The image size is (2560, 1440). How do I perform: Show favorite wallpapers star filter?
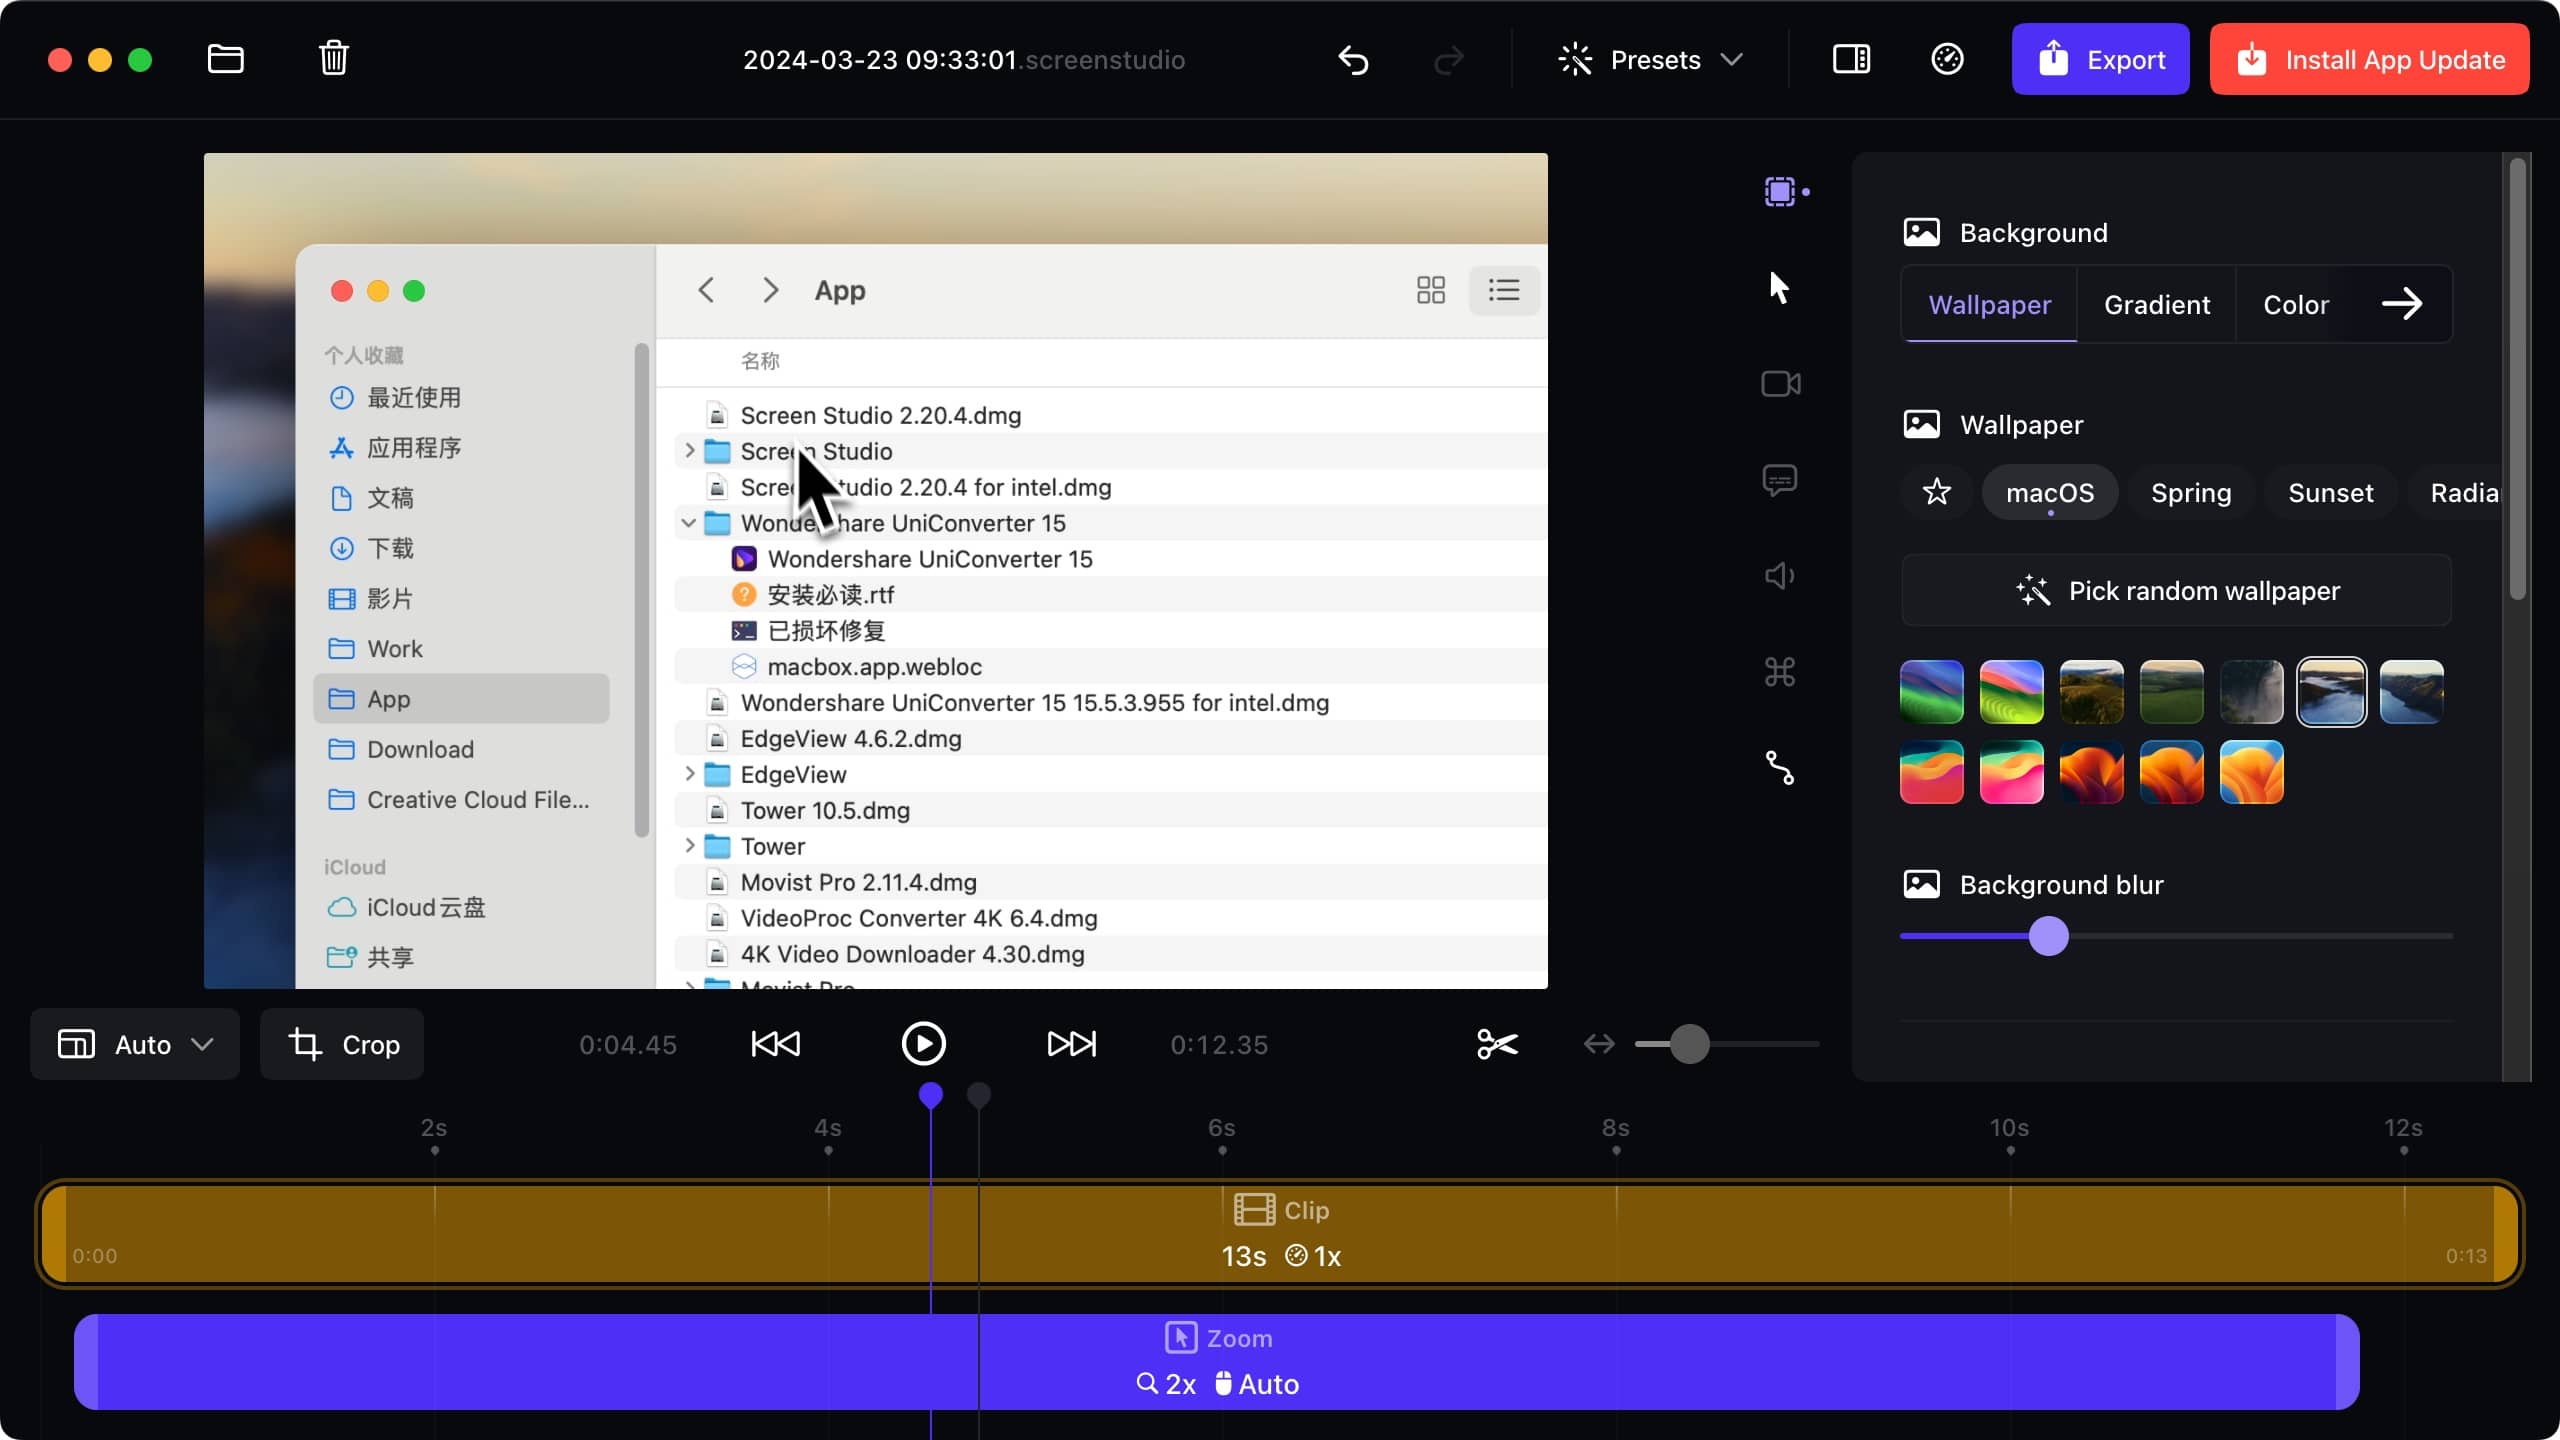coord(1937,492)
